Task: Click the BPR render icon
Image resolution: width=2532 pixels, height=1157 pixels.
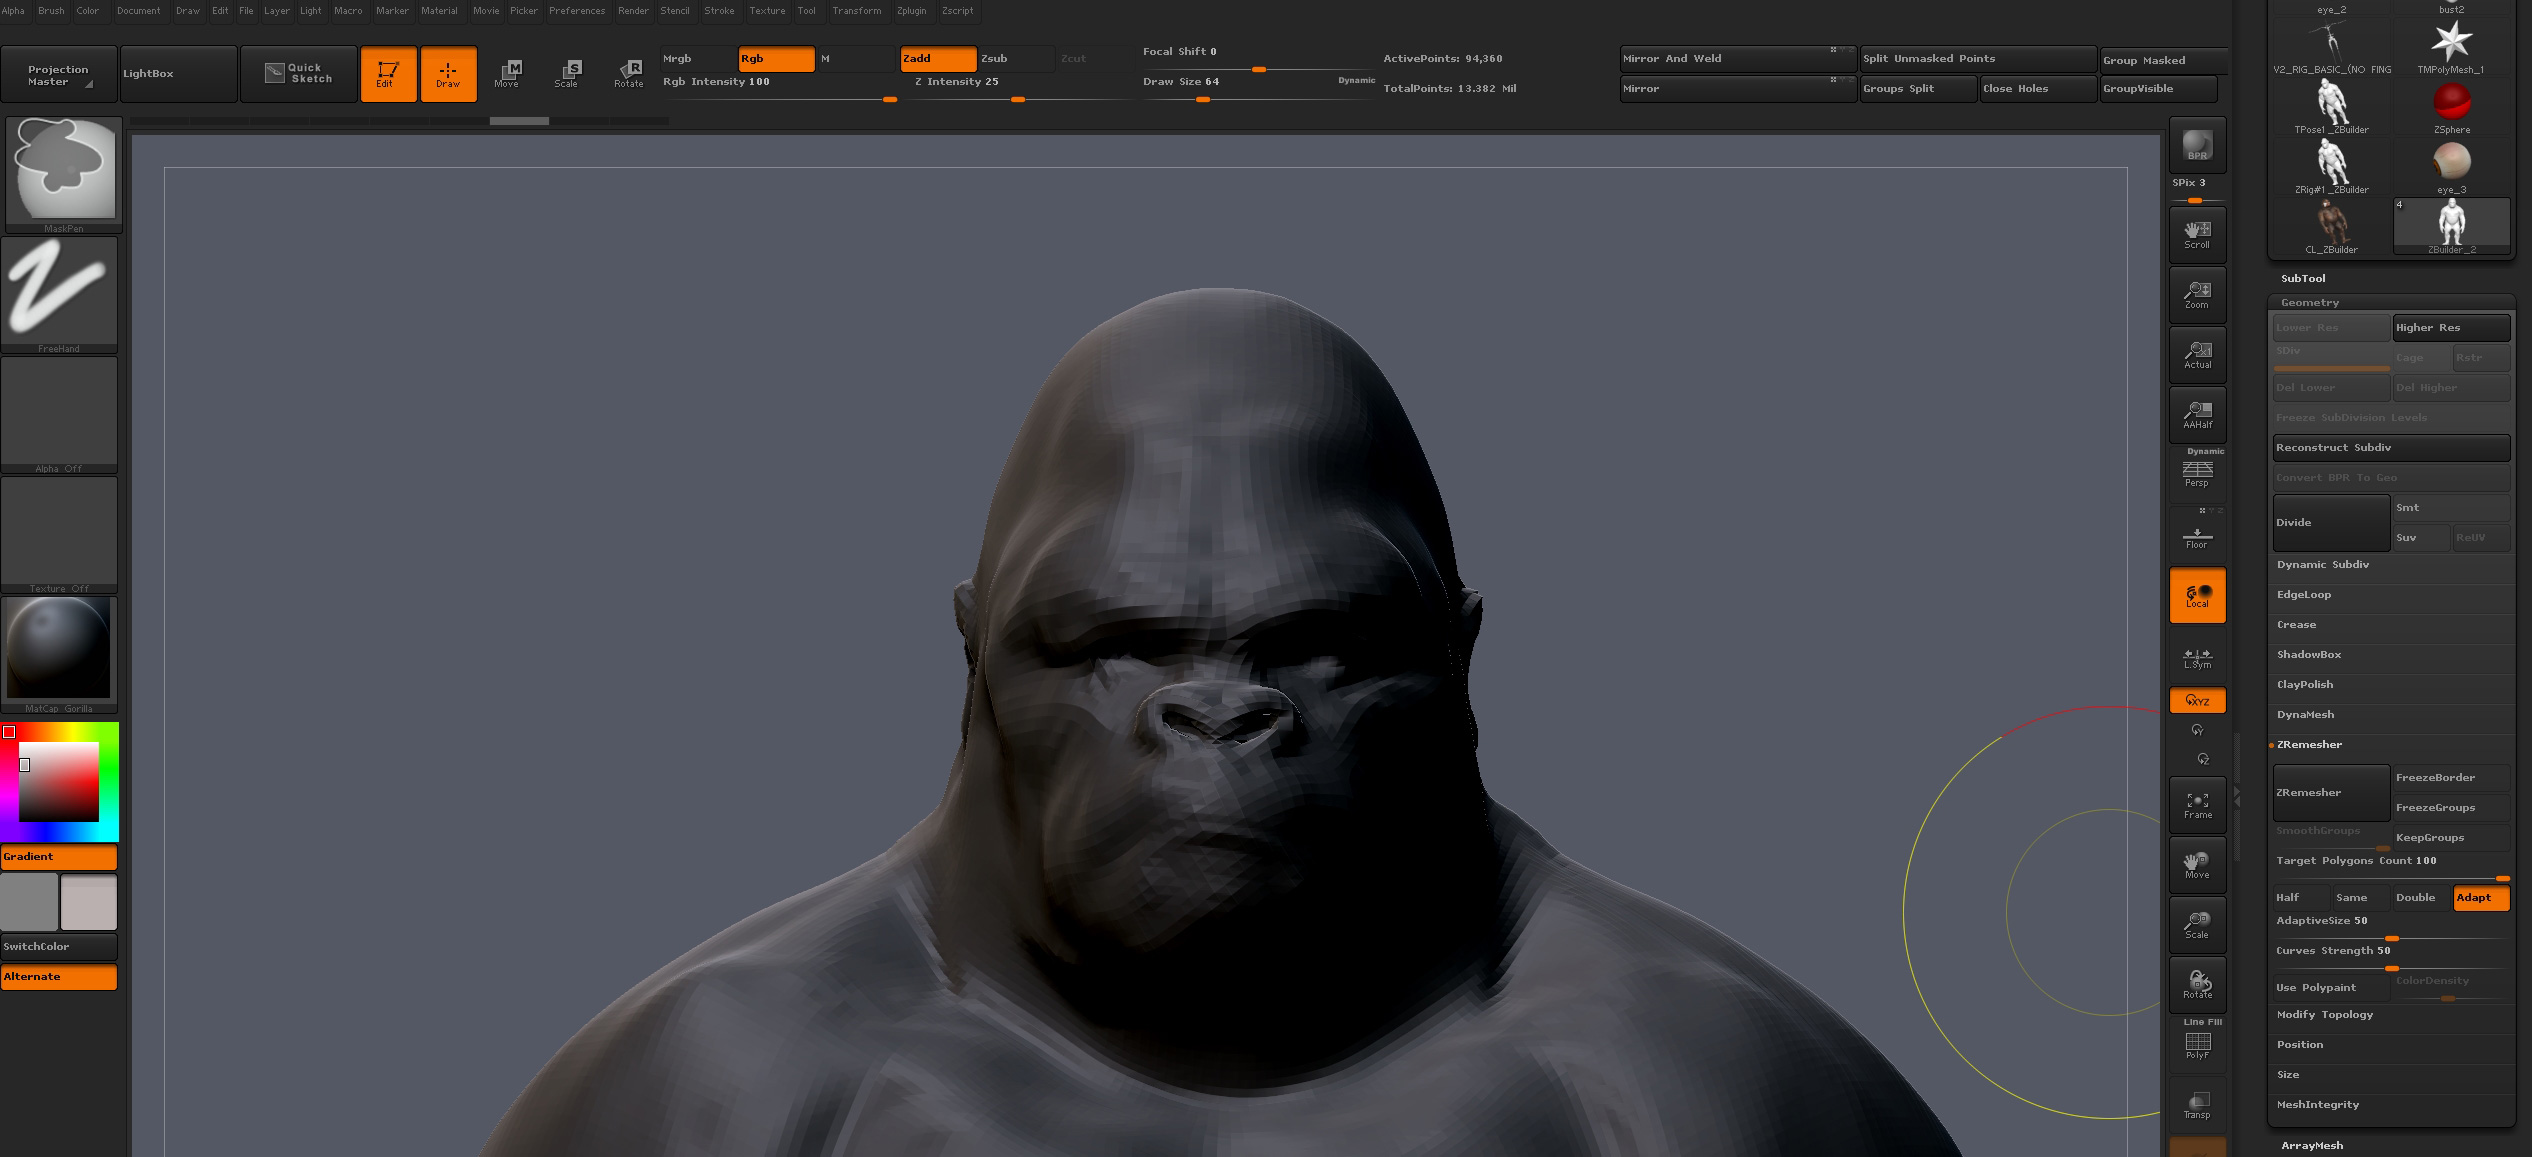Action: (2197, 145)
